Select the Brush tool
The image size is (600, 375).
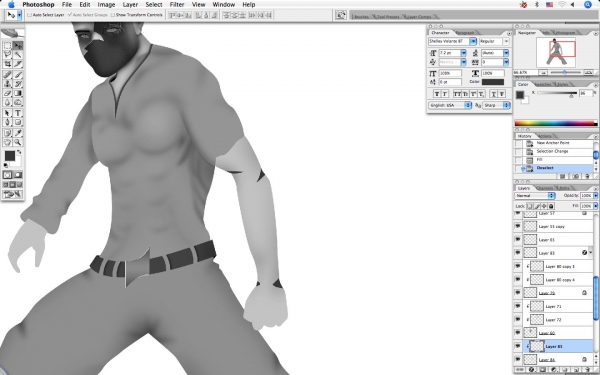[x=18, y=75]
